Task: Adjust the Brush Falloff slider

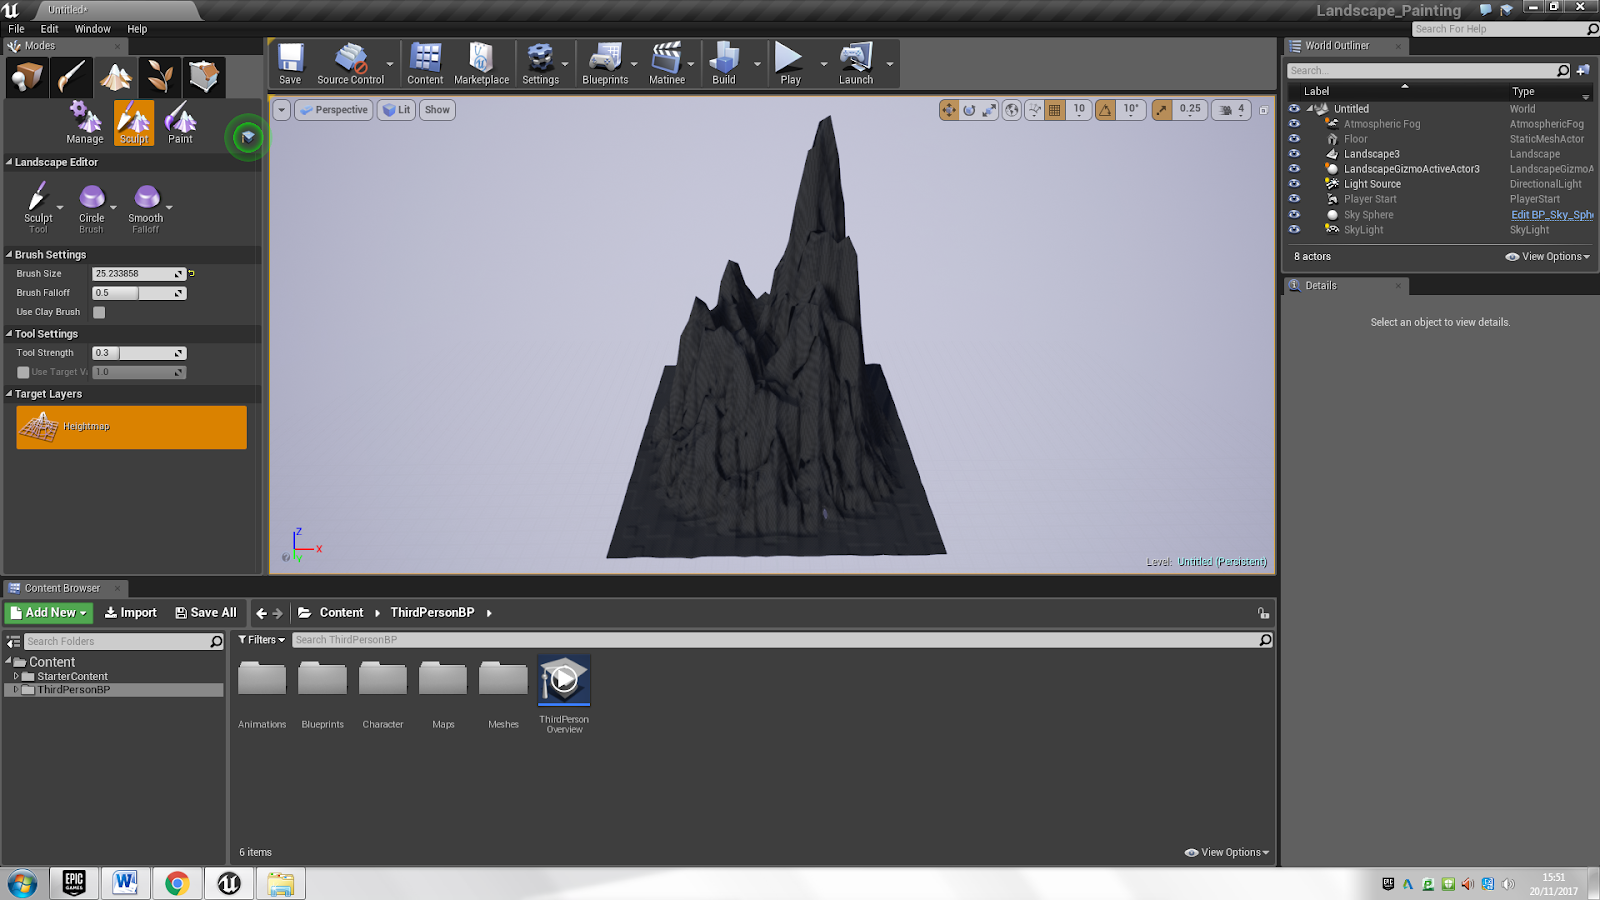Action: pos(139,293)
